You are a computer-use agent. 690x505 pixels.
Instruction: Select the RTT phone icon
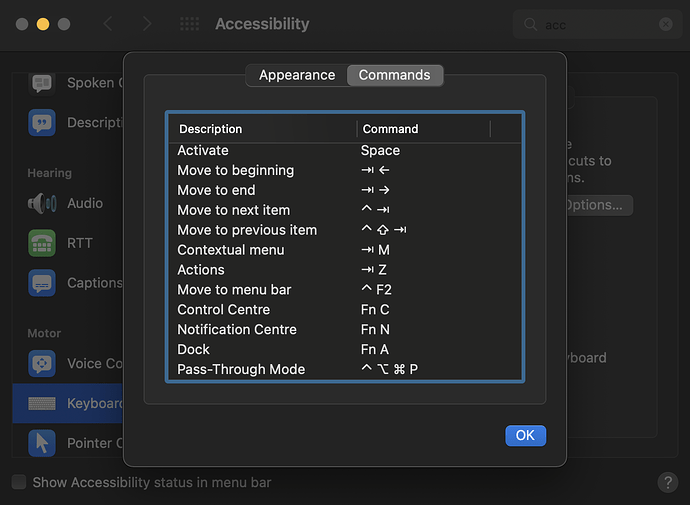pos(42,243)
